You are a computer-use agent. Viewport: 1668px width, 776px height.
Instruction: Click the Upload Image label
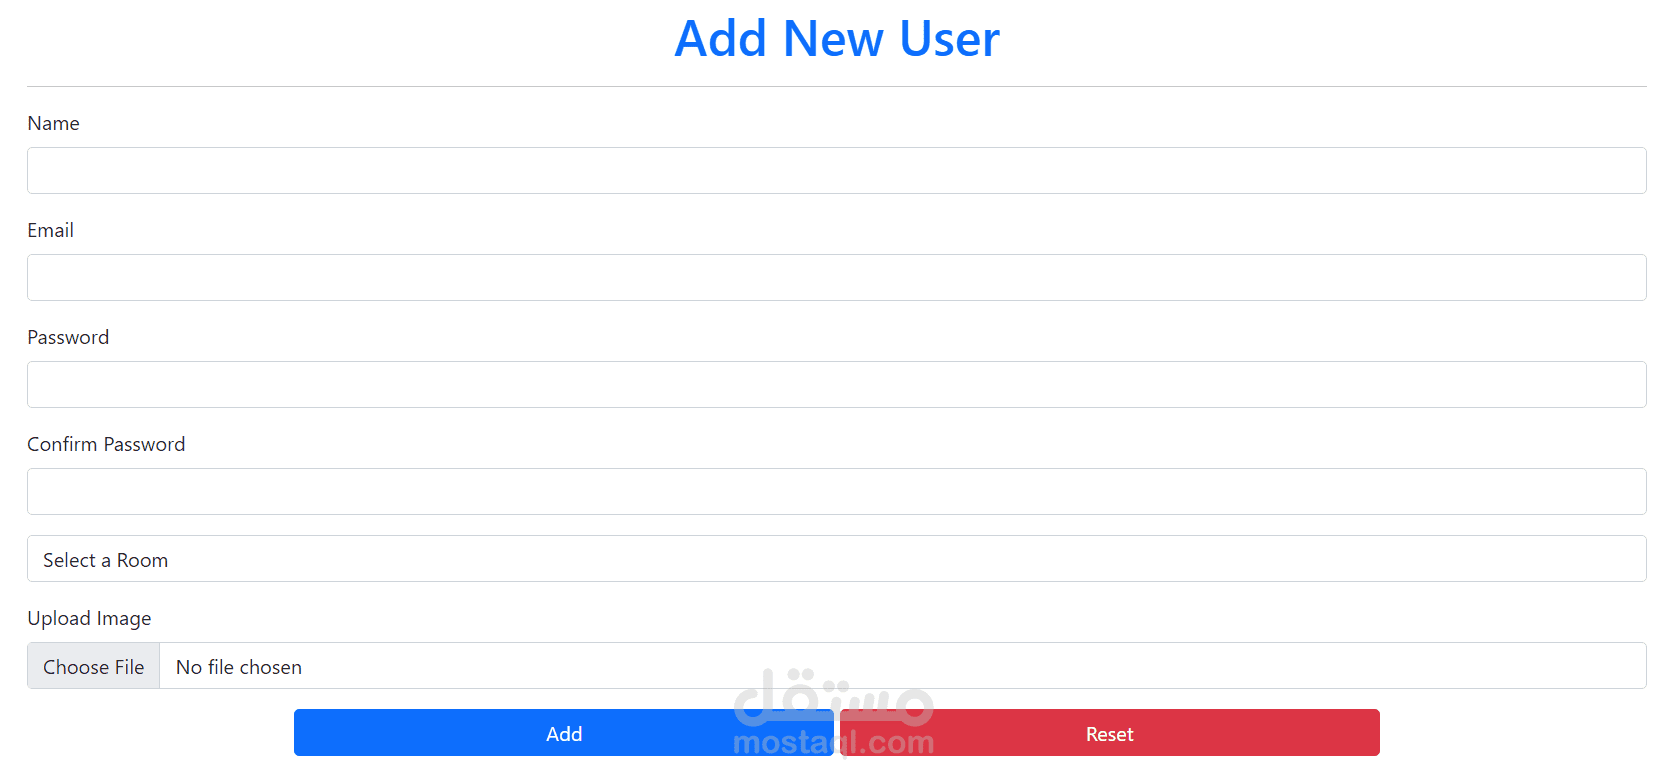(89, 618)
